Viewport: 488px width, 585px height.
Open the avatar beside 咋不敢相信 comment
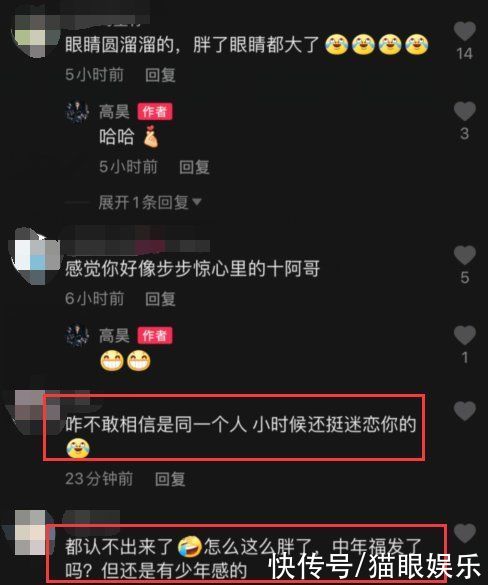(35, 412)
